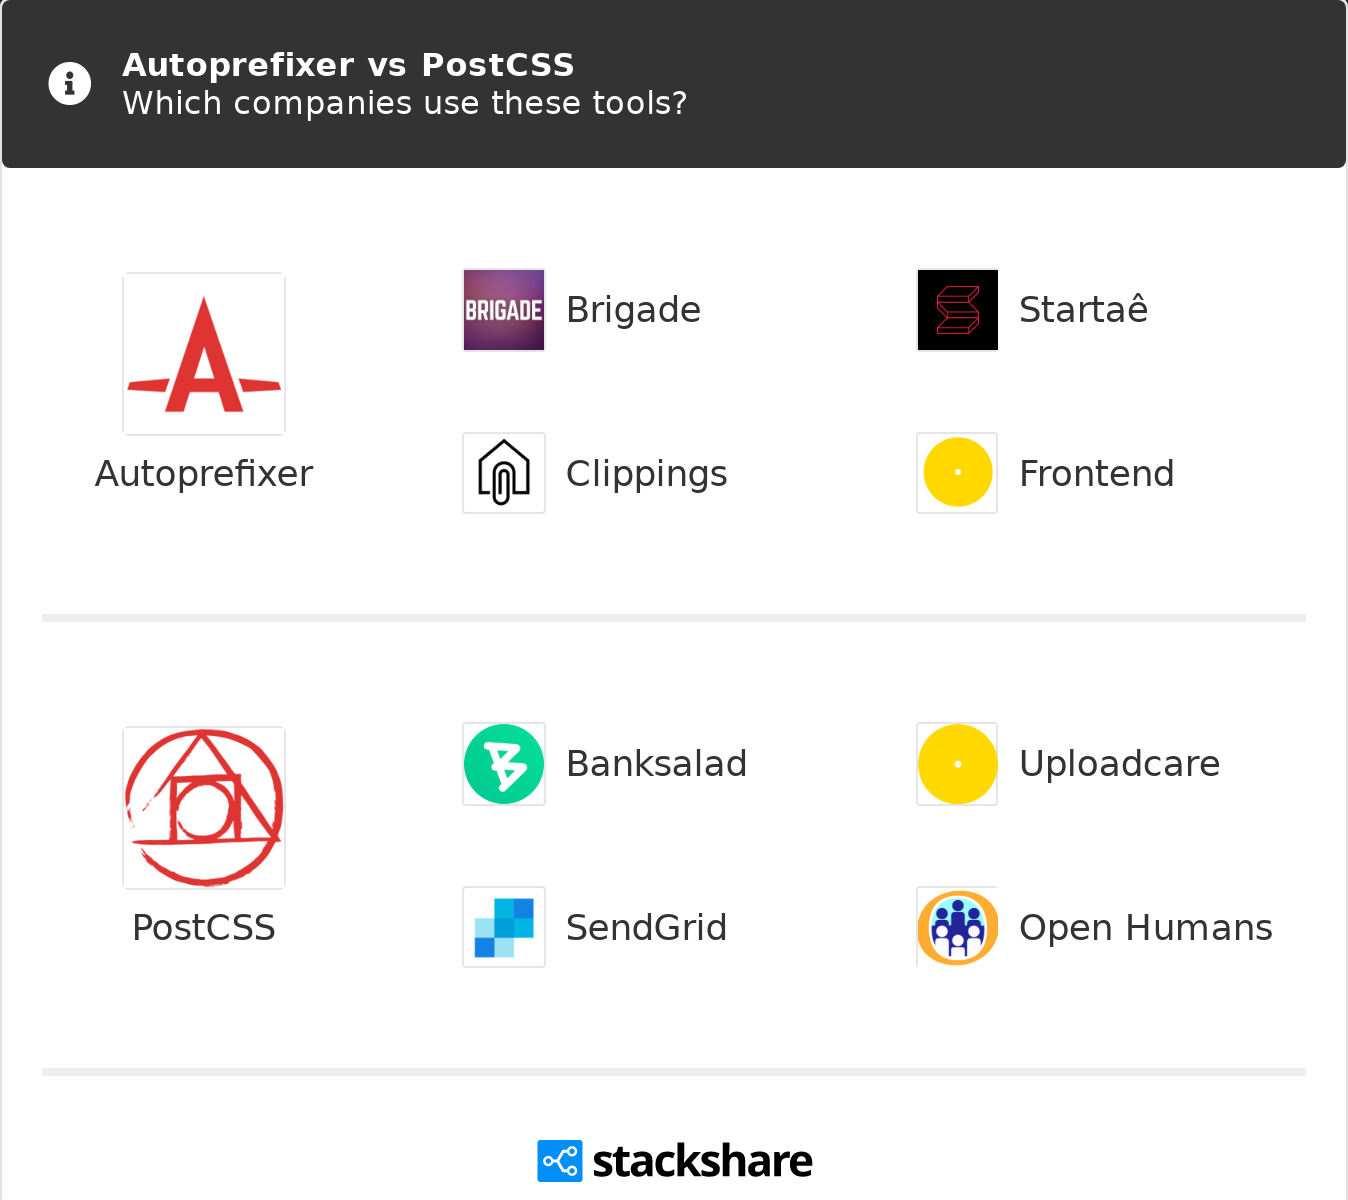Click the PostCSS circular red logo
Screen dimensions: 1348x1200
(204, 808)
